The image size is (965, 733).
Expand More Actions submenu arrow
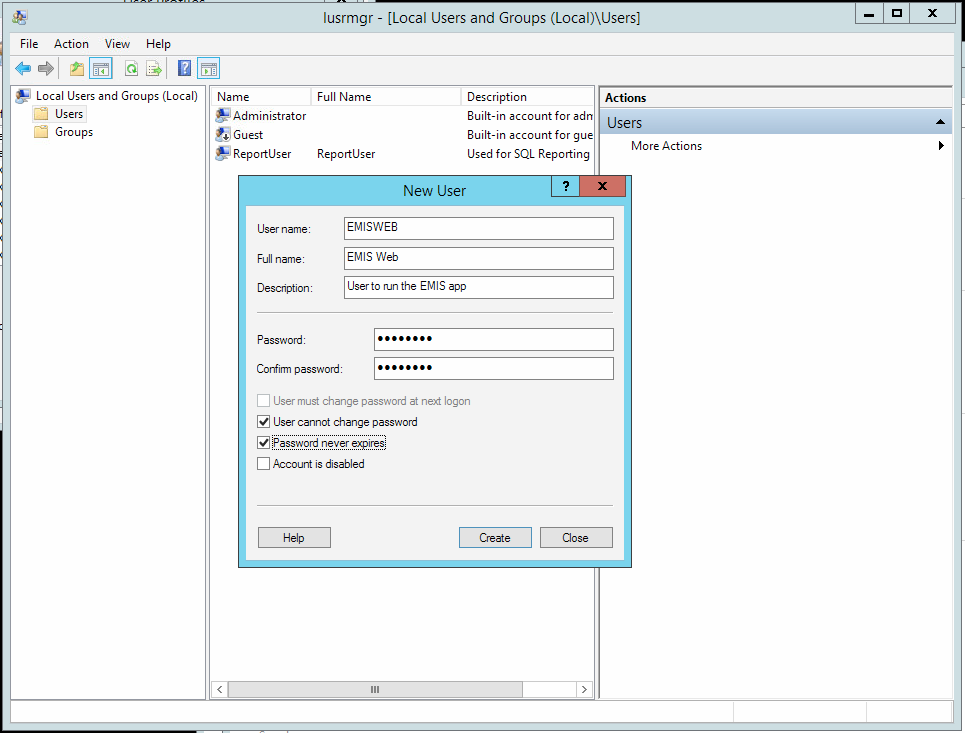pos(941,146)
